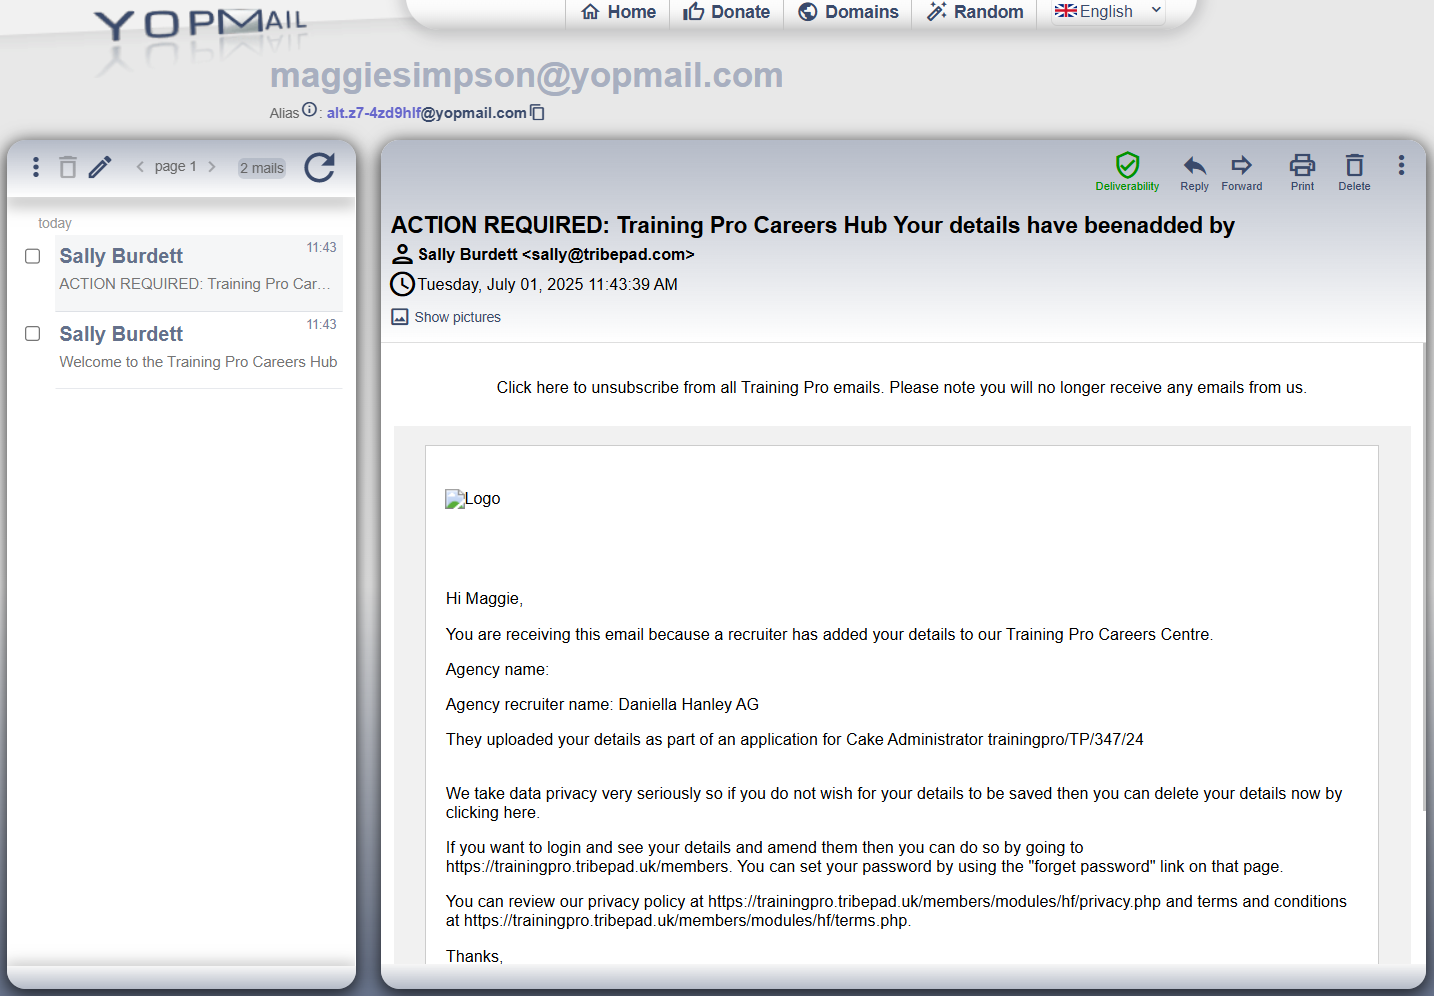Print this email
The image size is (1434, 996).
pos(1302,171)
